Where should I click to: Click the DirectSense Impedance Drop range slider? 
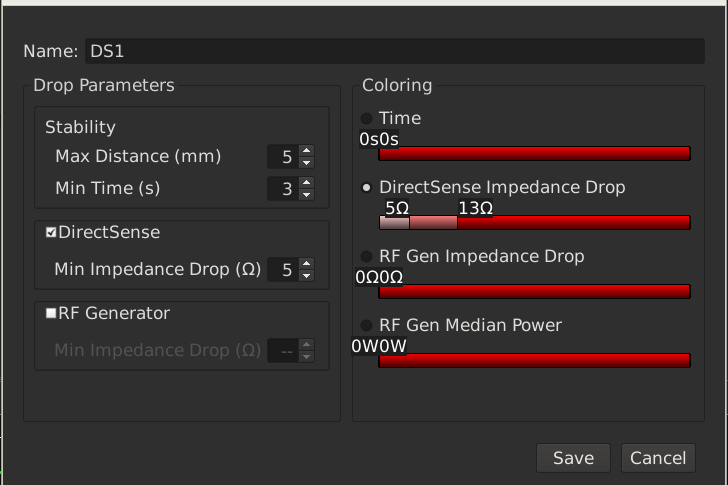pos(534,222)
